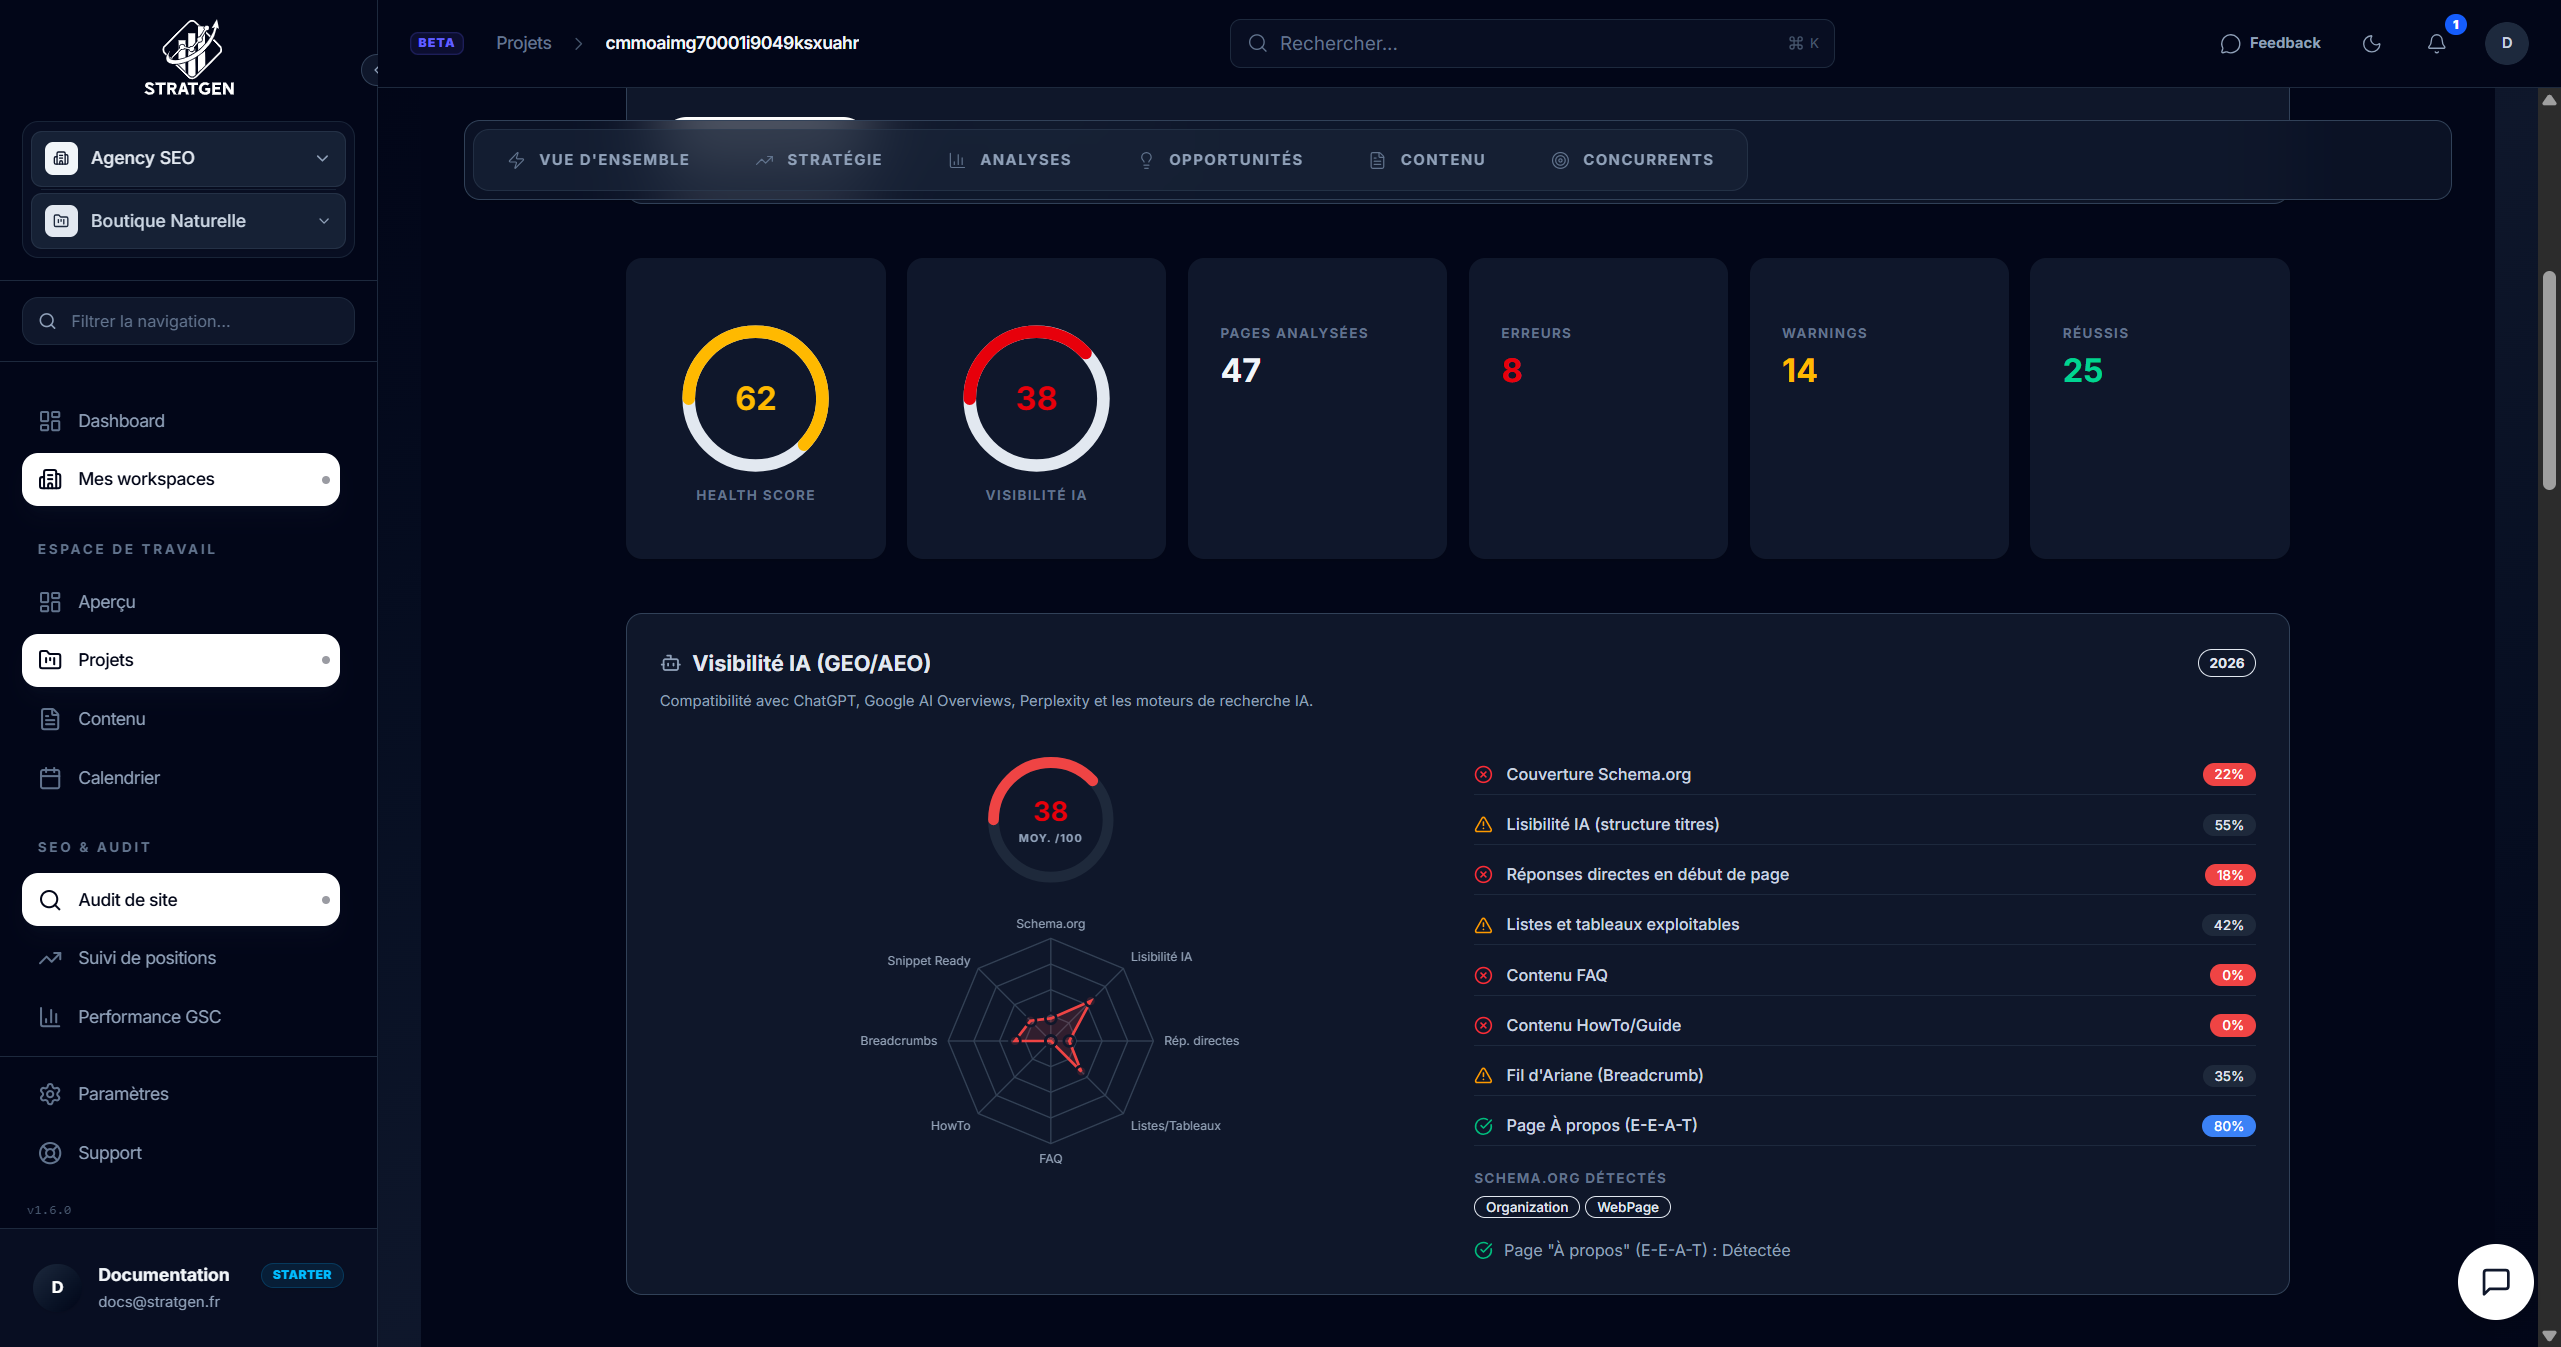Image resolution: width=2561 pixels, height=1347 pixels.
Task: Switch to the Concurrents tab
Action: point(1632,160)
